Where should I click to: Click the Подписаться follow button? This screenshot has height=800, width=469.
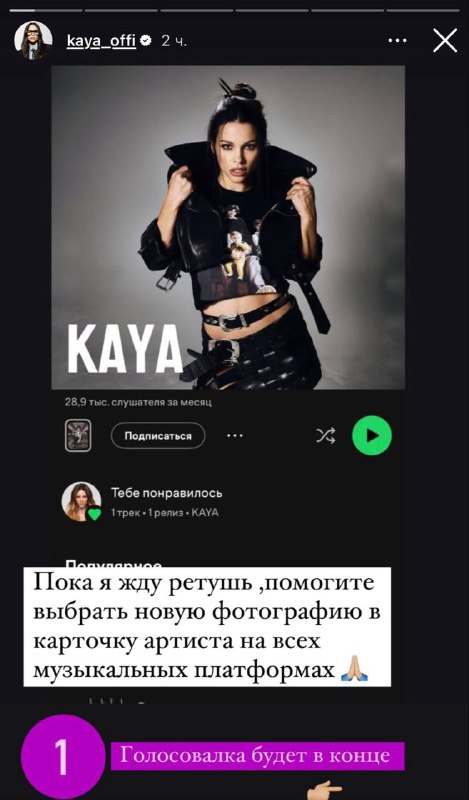click(x=158, y=436)
